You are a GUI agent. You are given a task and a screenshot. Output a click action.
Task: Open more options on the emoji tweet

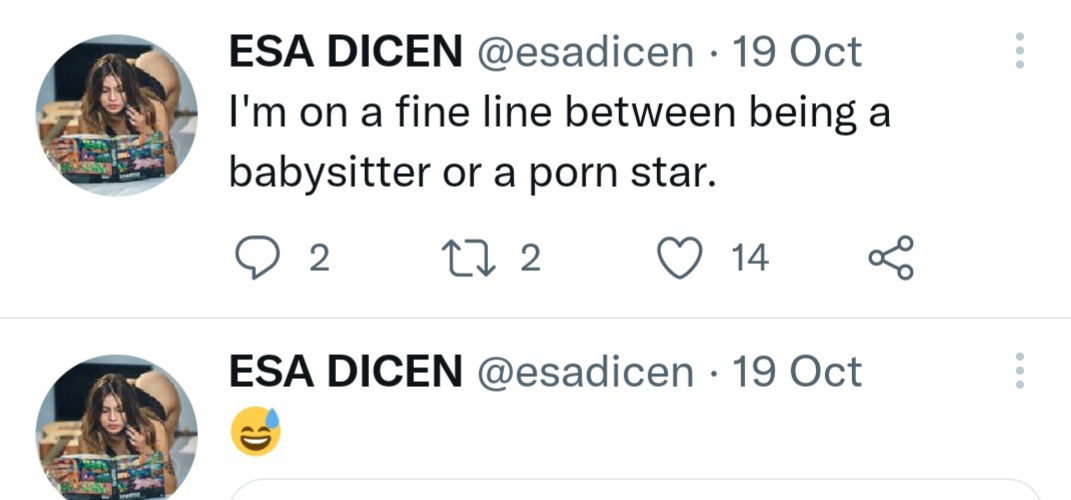[1019, 371]
